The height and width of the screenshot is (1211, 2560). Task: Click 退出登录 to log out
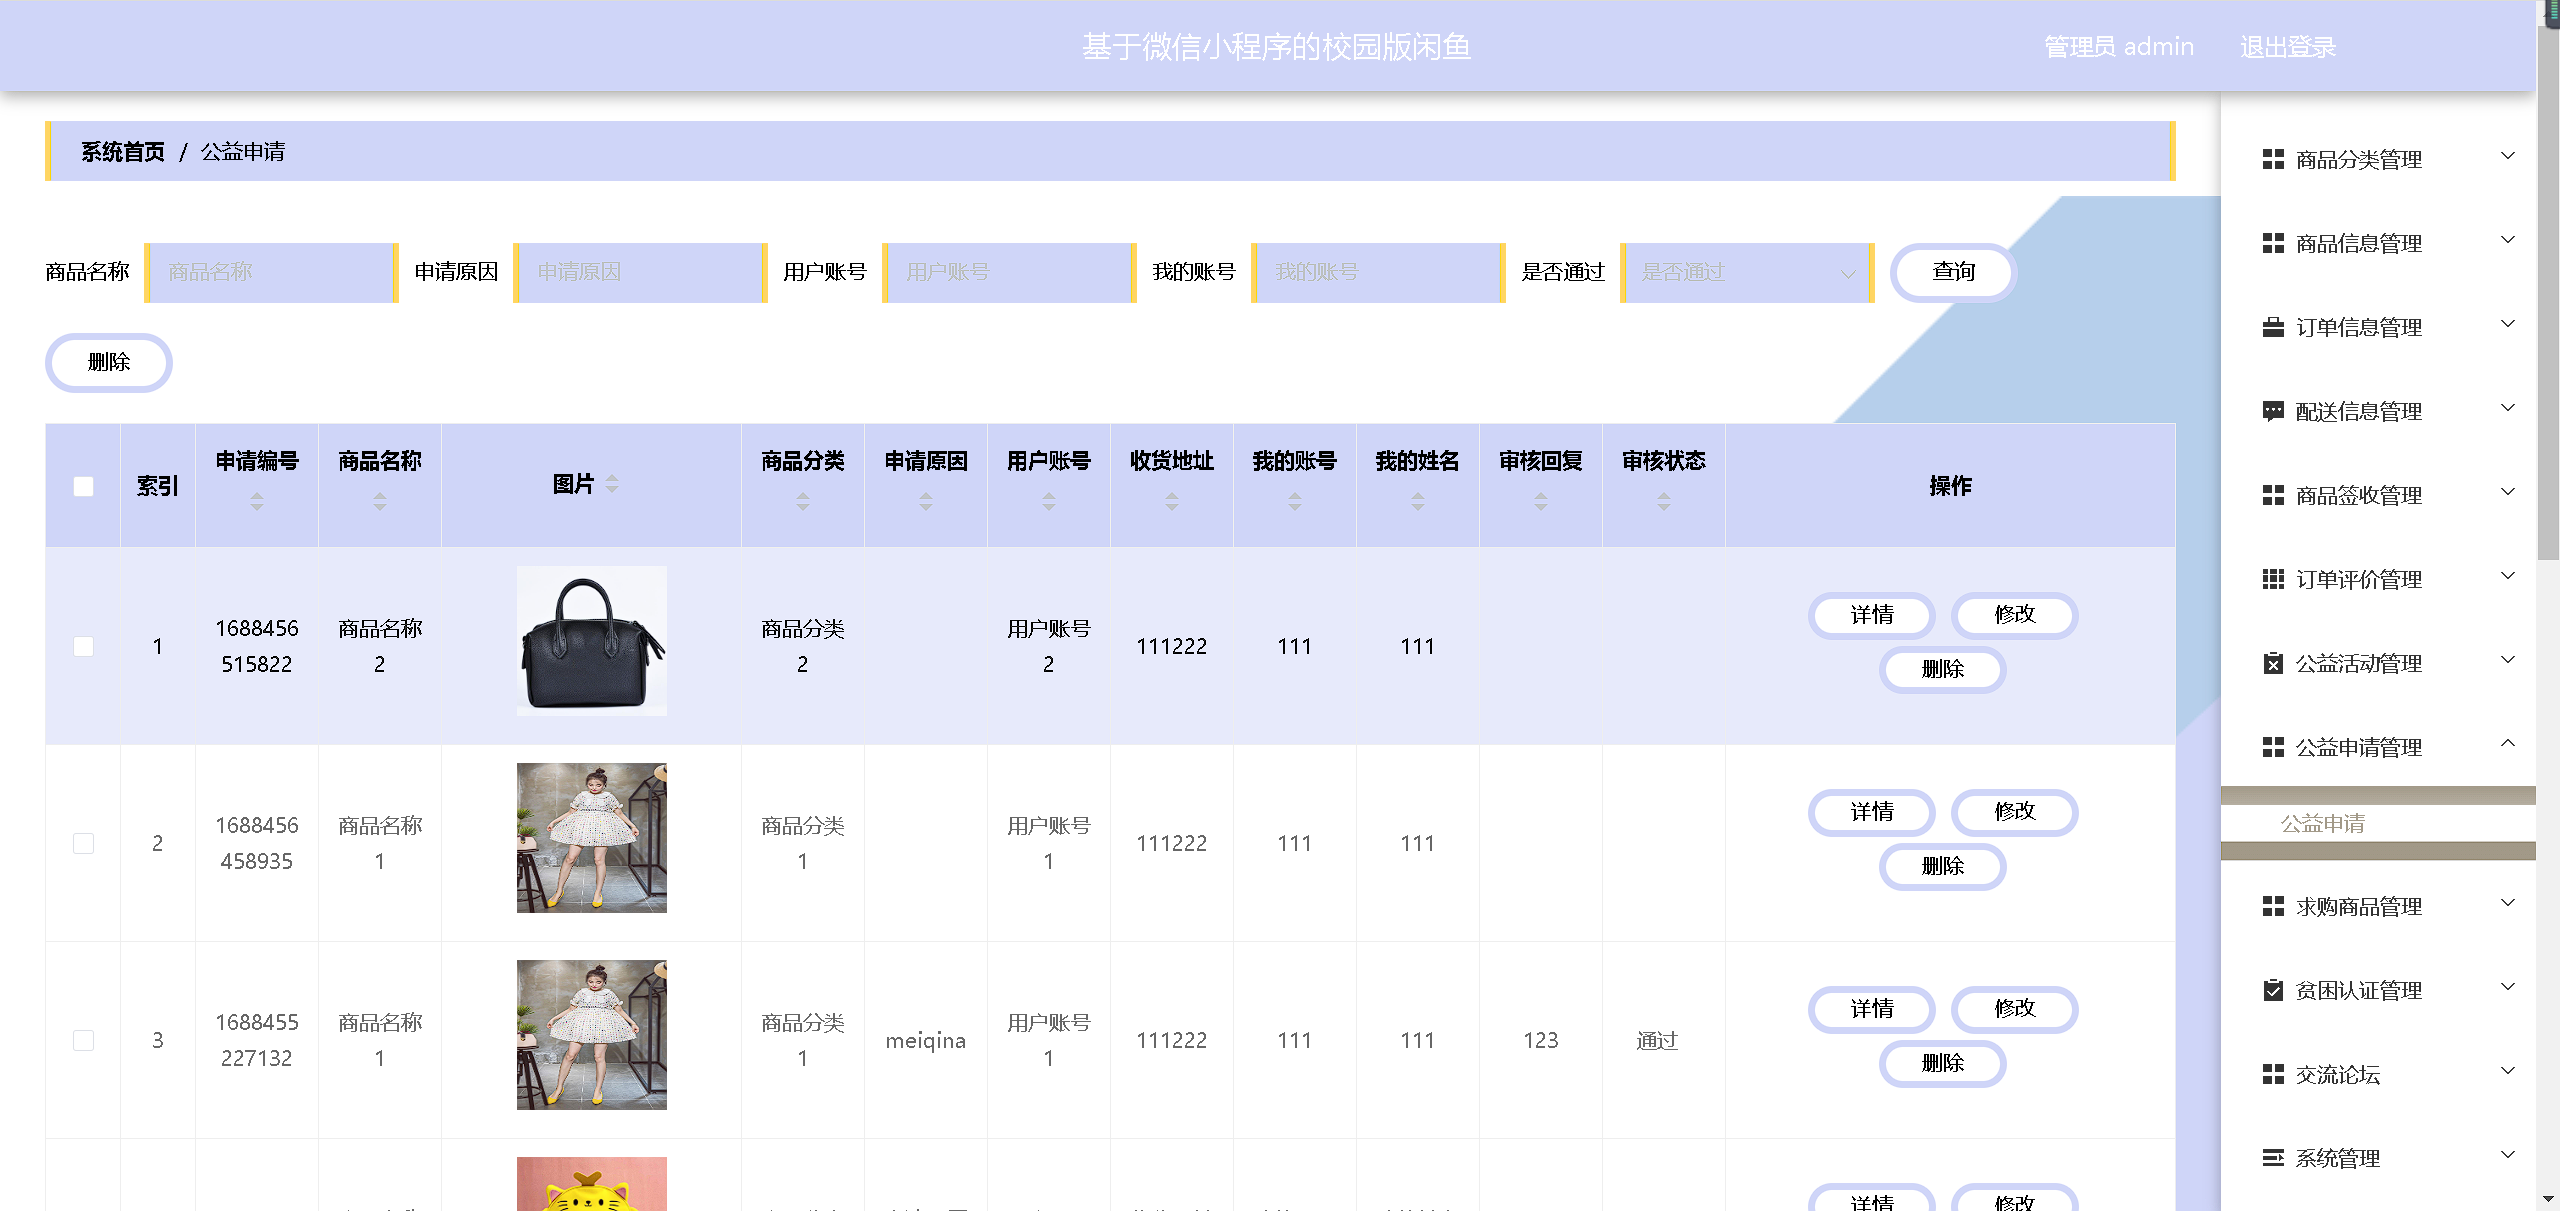click(2287, 47)
